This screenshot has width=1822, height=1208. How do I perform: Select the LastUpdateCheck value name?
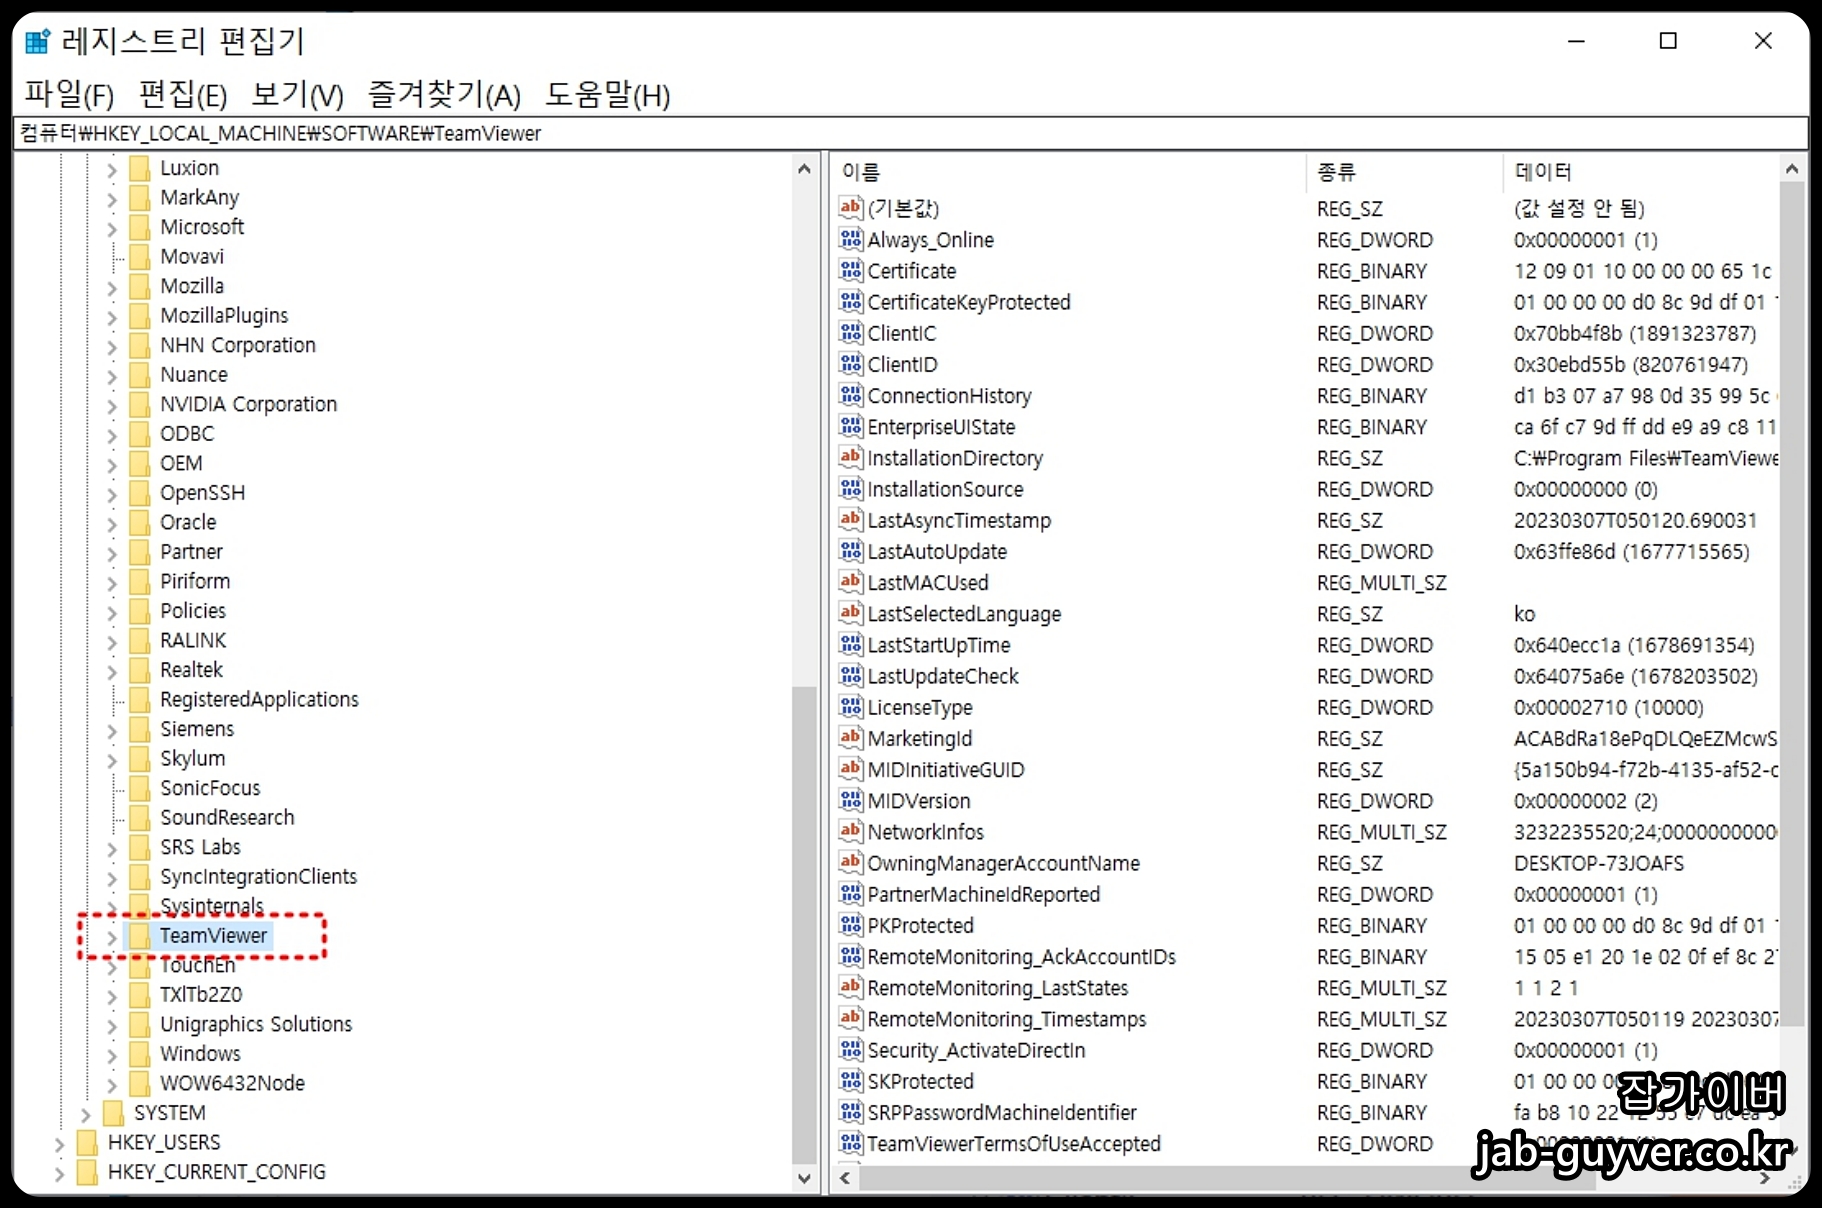943,676
